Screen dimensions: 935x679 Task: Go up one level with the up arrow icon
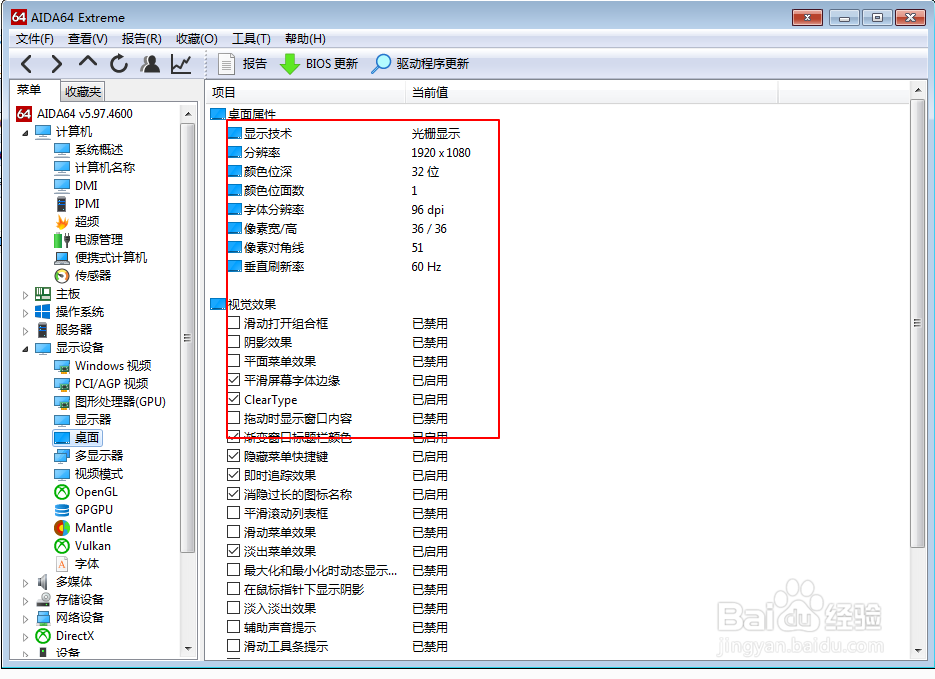coord(88,61)
